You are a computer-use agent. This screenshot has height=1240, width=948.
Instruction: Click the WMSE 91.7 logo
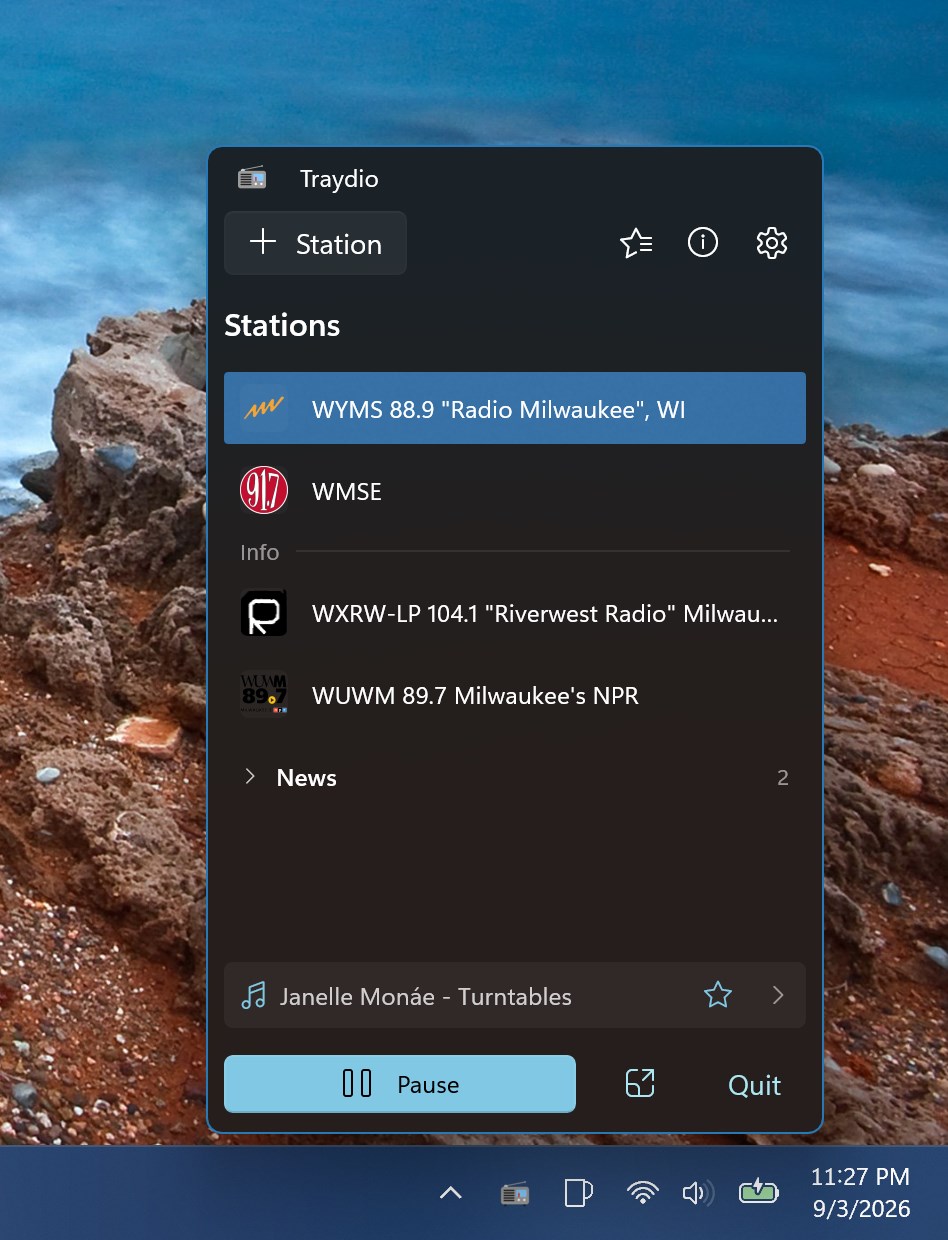click(264, 491)
